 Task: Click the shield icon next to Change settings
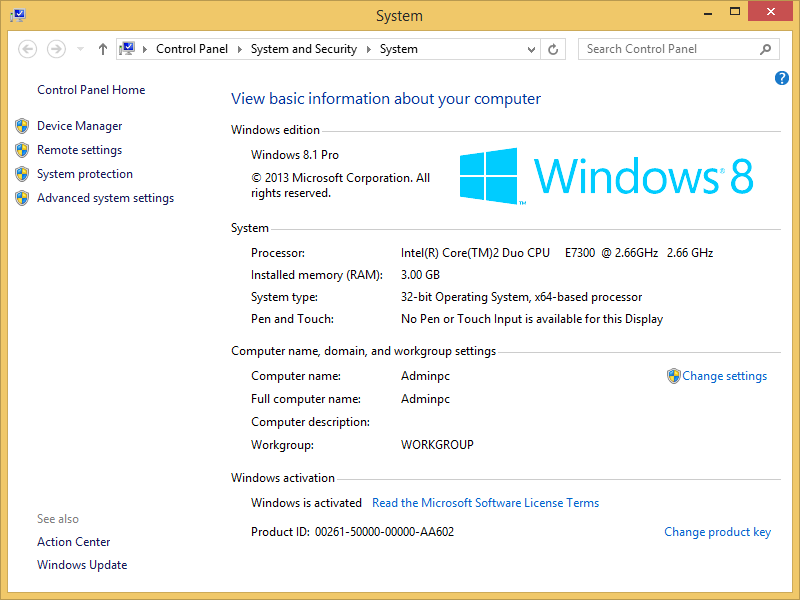673,376
